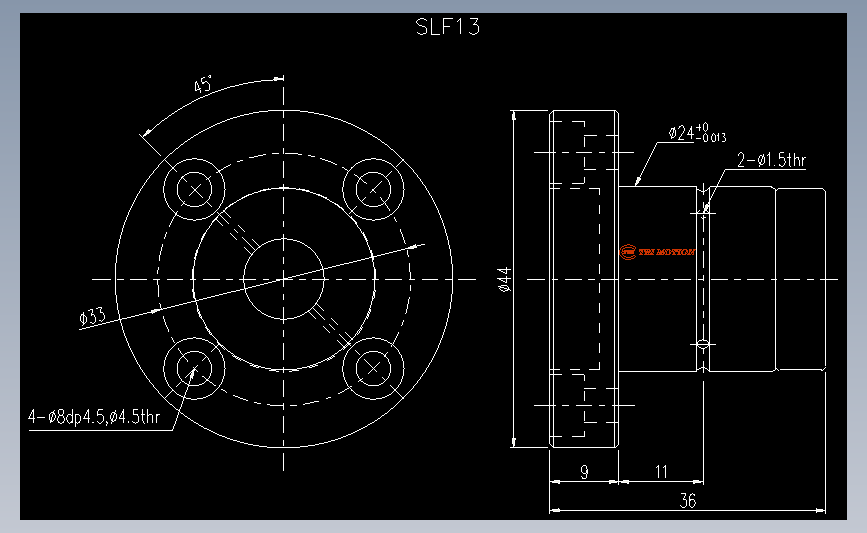The width and height of the screenshot is (867, 533).
Task: Select the ø33 bolt circle dimension
Action: (x=92, y=316)
